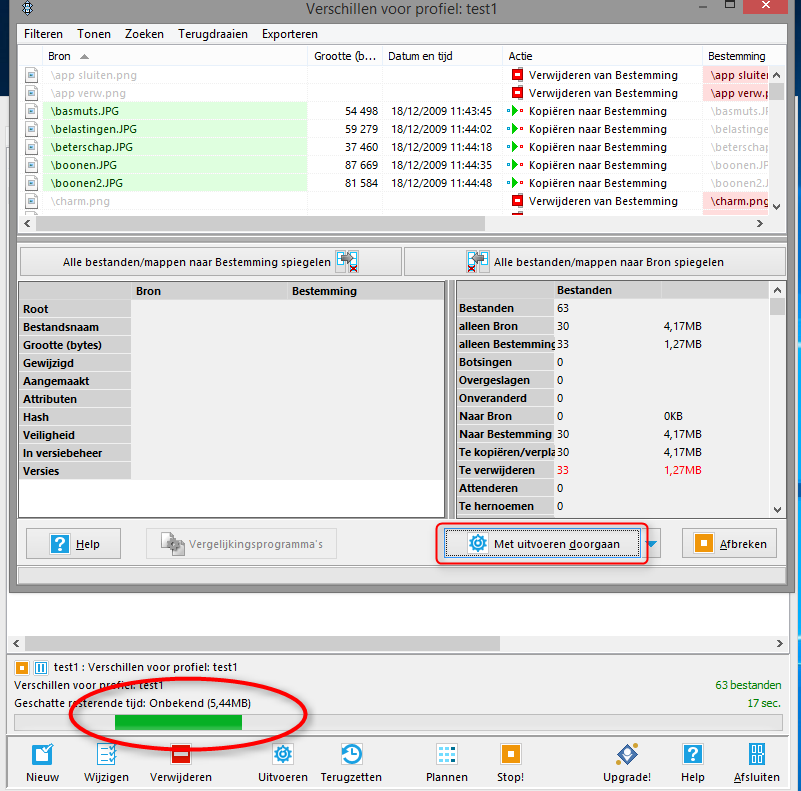Viewport: 801px width, 791px height.
Task: Select the \basmuts.JPG source row
Action: point(175,111)
